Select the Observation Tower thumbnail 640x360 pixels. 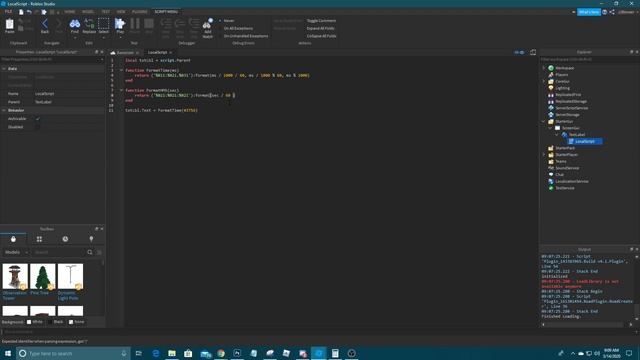pos(15,276)
